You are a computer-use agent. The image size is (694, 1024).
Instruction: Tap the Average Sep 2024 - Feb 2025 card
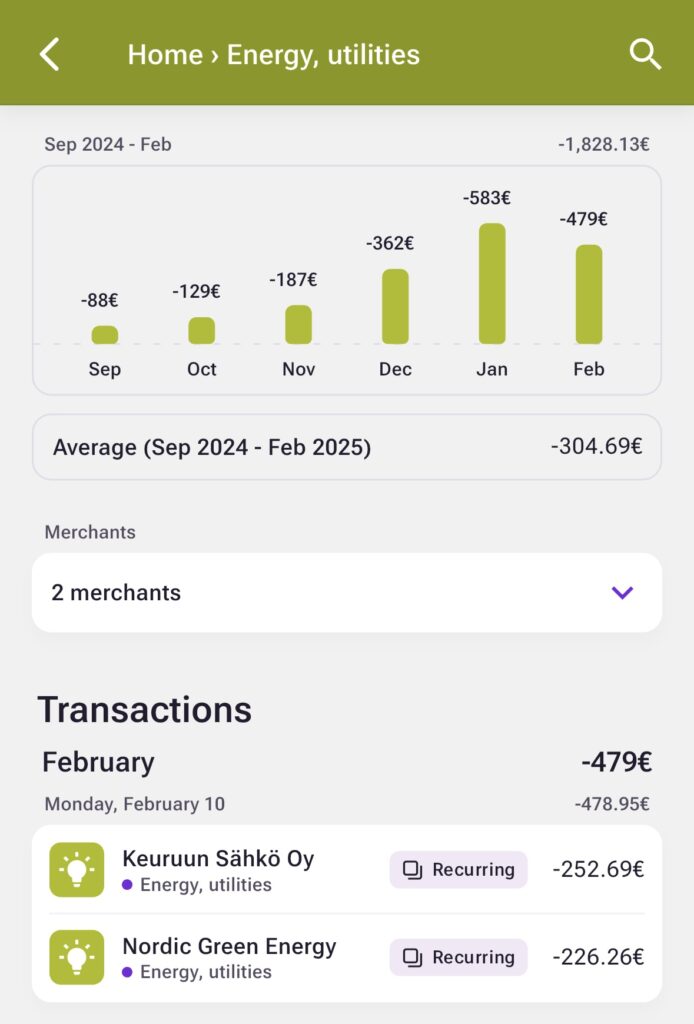point(347,447)
